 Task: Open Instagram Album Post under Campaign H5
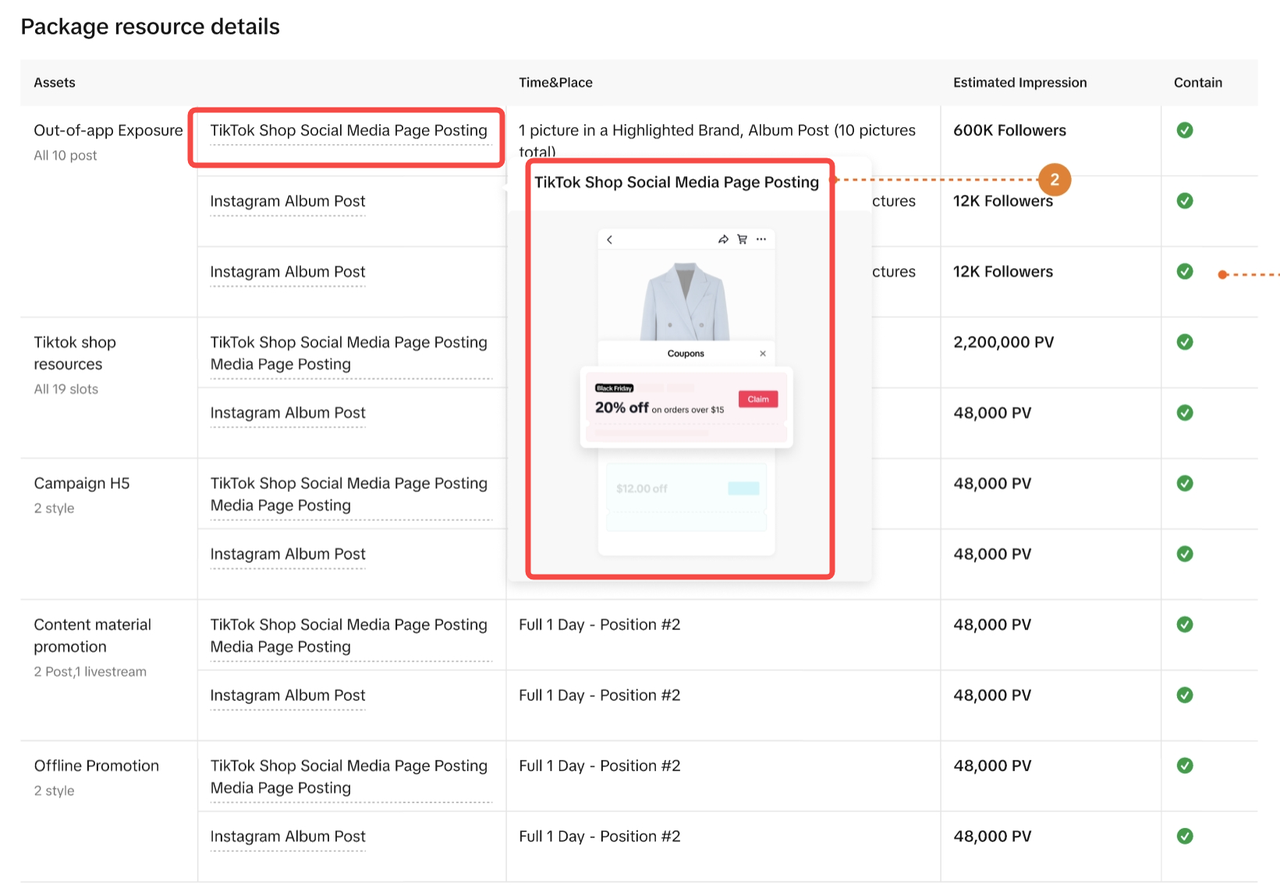coord(288,554)
